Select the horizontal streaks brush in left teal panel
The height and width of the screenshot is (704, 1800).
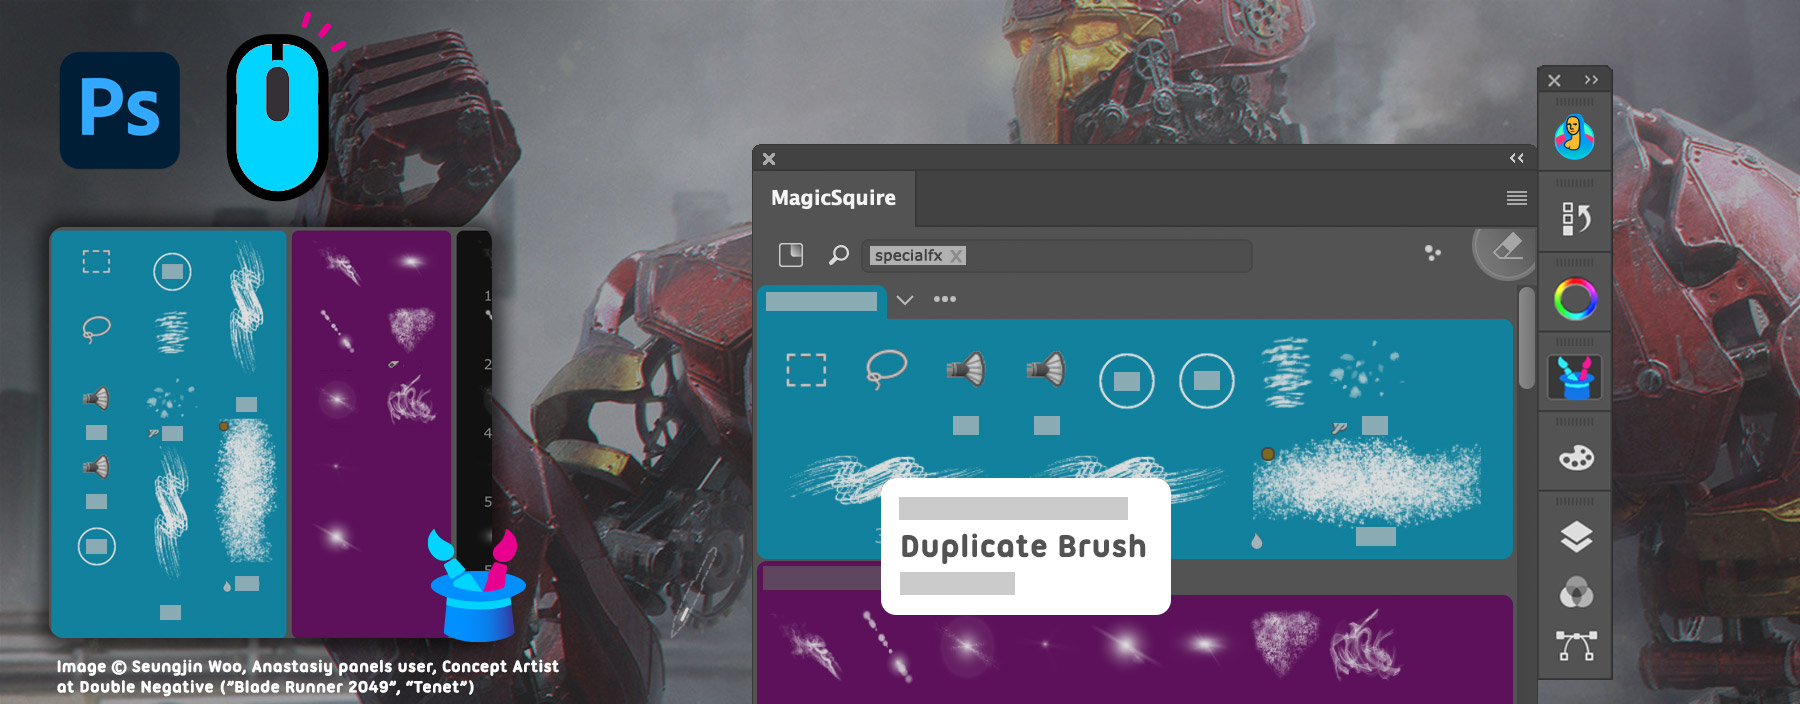click(172, 333)
